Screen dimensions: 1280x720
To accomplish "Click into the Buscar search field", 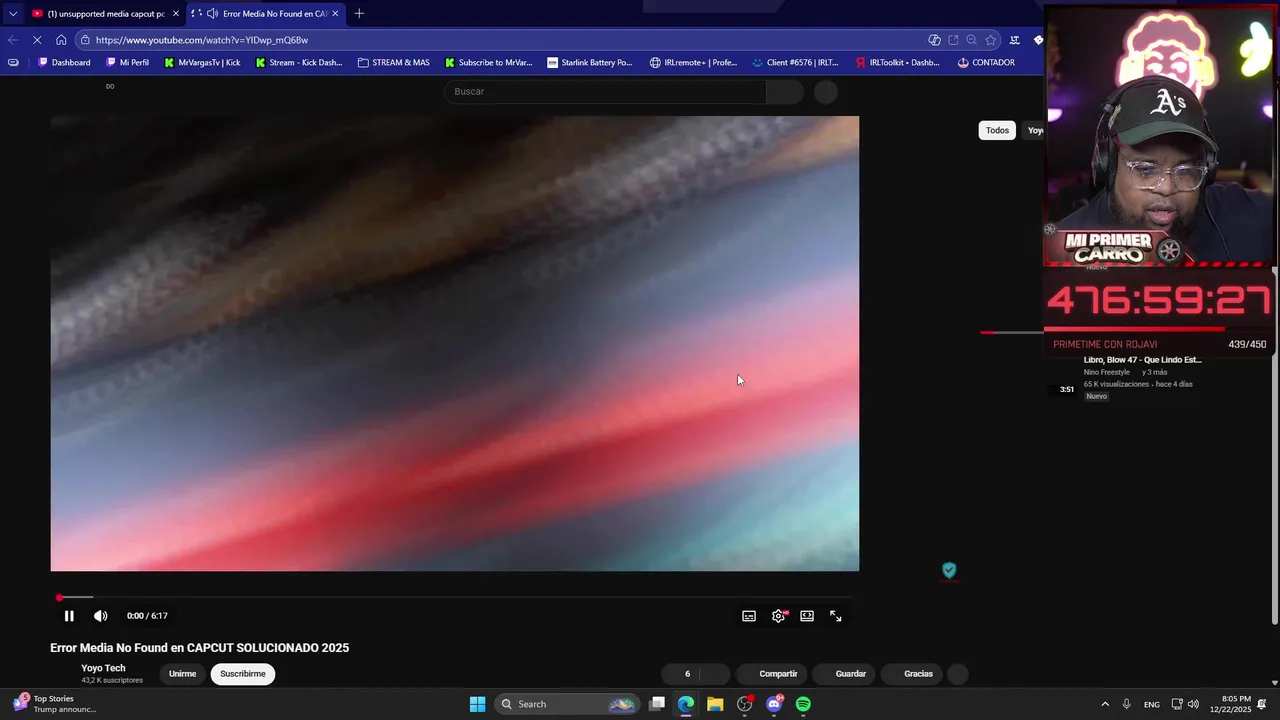I will click(x=605, y=92).
